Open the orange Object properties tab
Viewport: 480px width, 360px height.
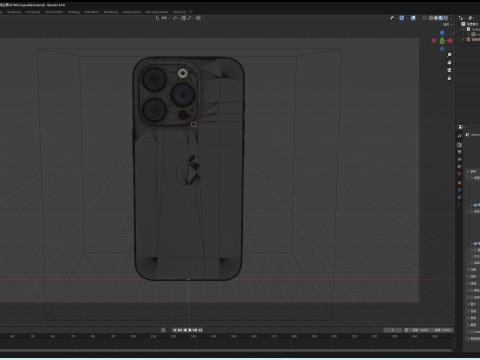[x=459, y=183]
